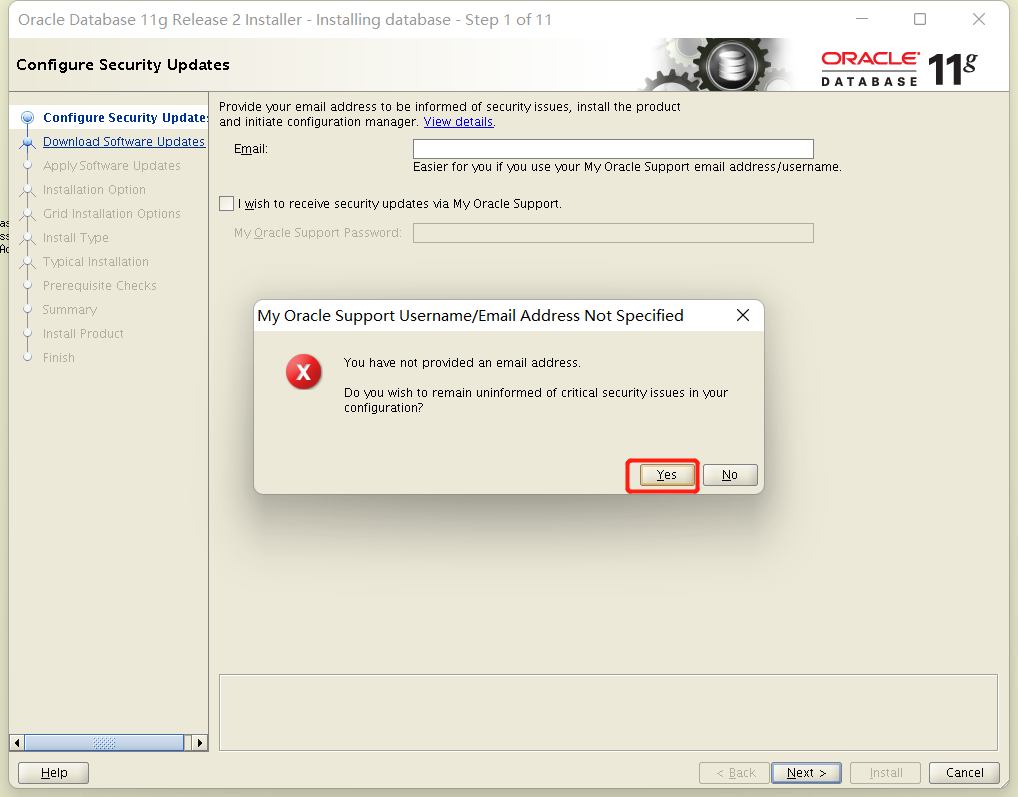Viewport: 1018px width, 797px height.
Task: Click the empty message area at bottom
Action: pos(608,713)
